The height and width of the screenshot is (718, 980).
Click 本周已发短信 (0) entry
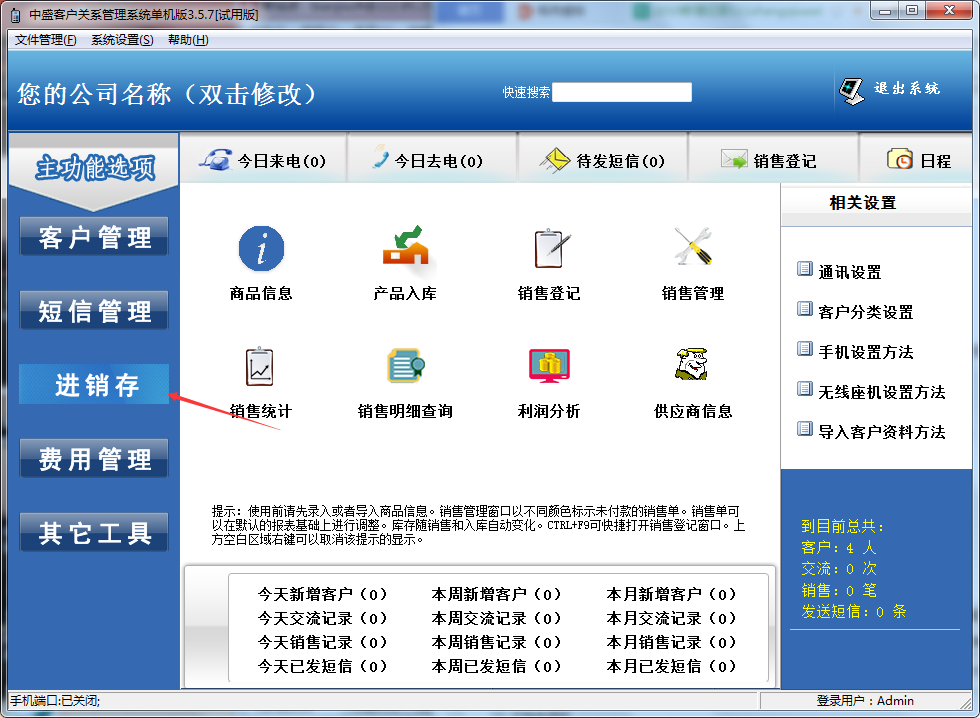[x=496, y=666]
